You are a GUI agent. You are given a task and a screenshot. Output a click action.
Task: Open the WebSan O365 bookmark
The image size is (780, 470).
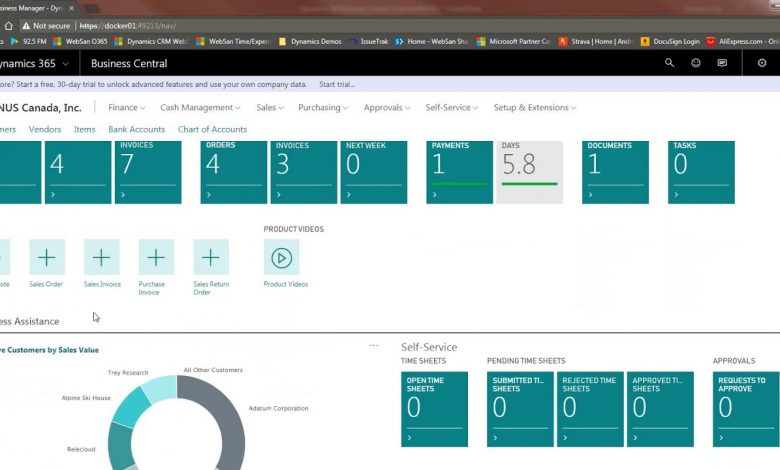[80, 41]
